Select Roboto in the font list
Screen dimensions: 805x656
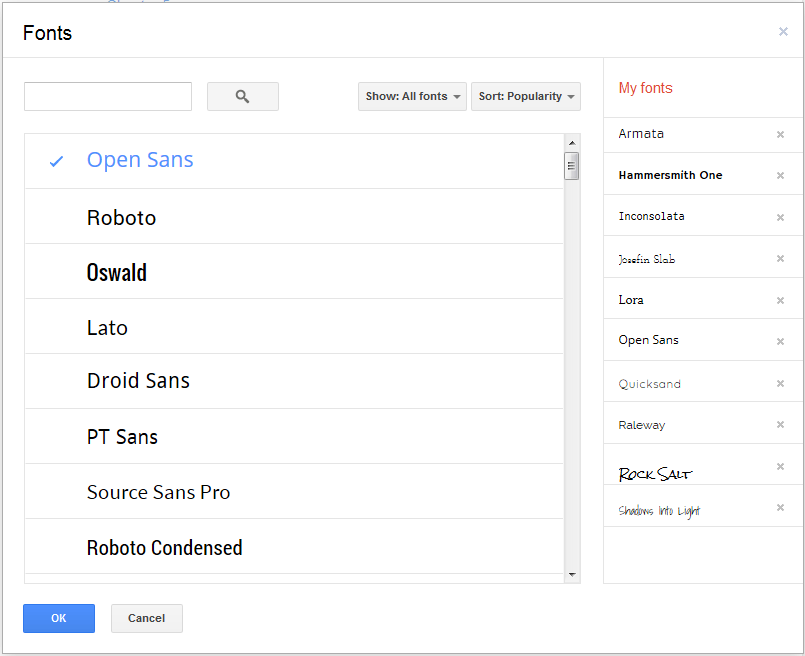pyautogui.click(x=294, y=217)
